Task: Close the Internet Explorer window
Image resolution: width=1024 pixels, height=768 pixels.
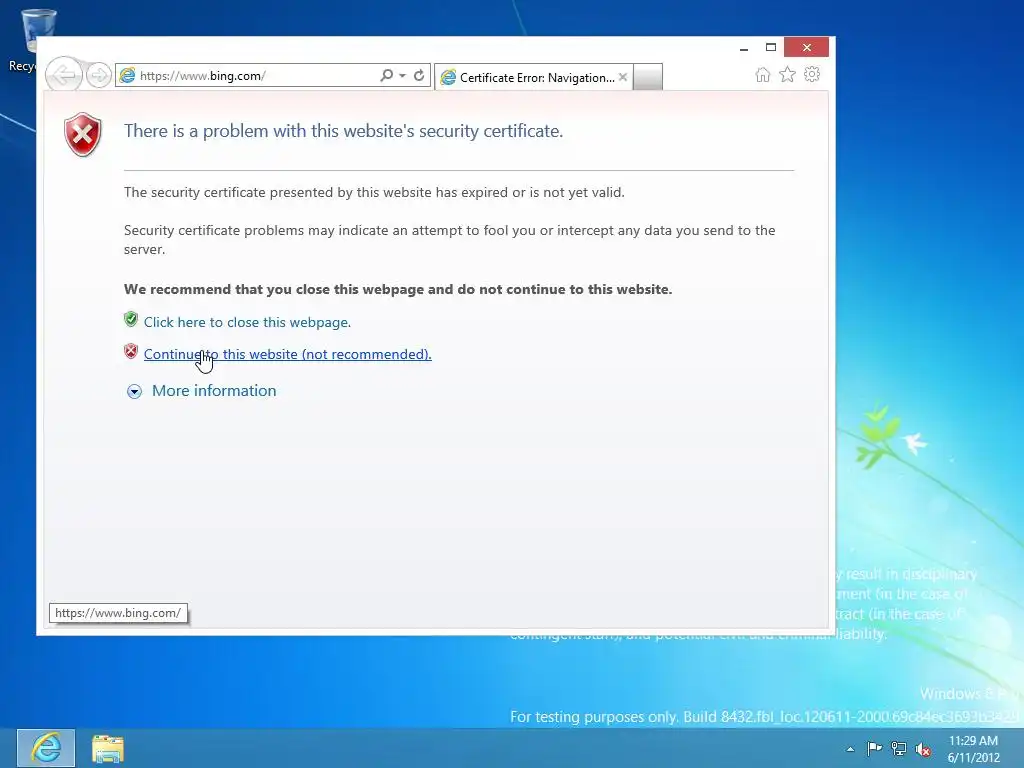Action: (x=807, y=47)
